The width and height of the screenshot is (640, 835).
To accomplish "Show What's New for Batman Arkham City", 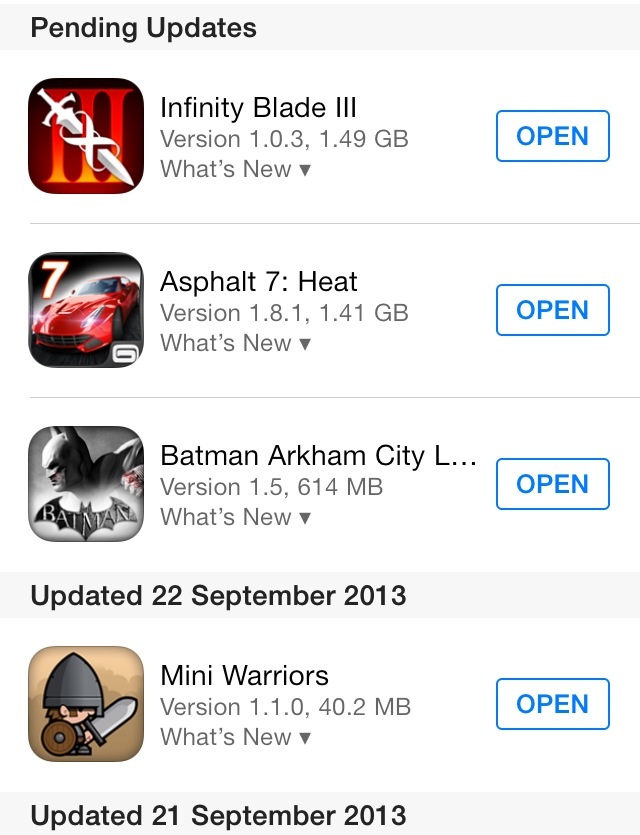I will (235, 517).
